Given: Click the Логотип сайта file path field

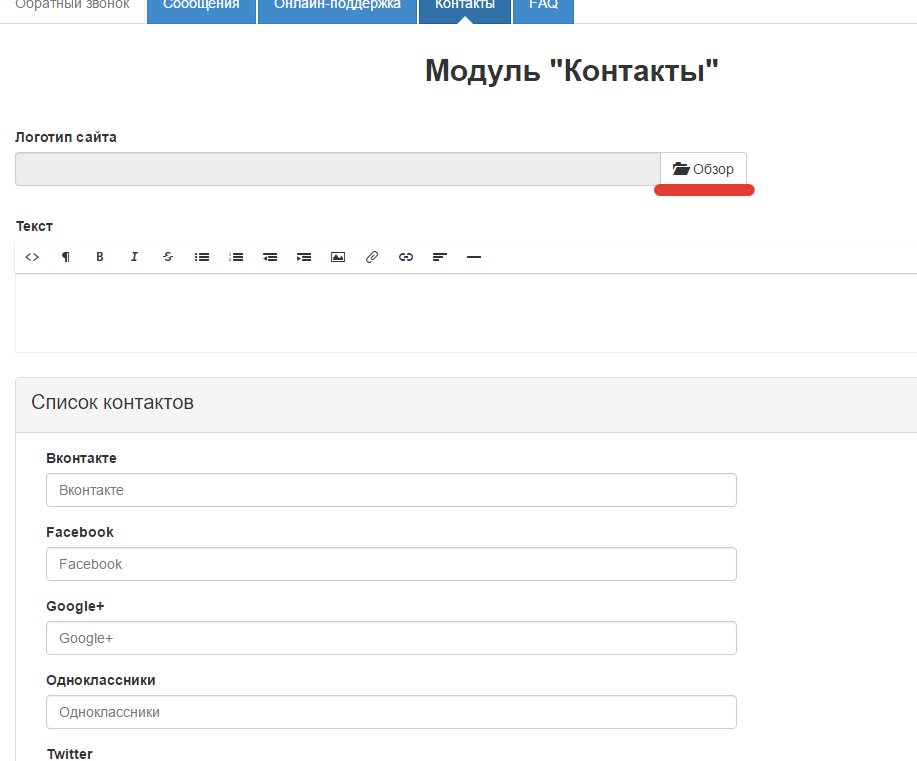Looking at the screenshot, I should tap(338, 169).
